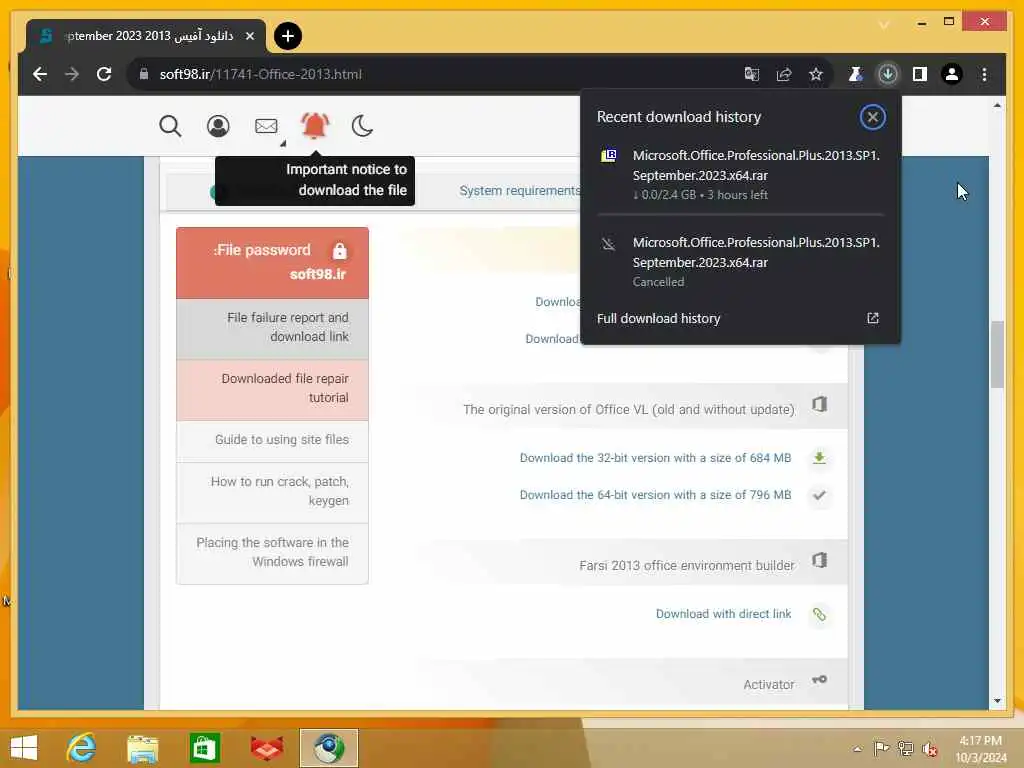Select the soft98 Office 2013 tab
1024x768 pixels.
[x=146, y=36]
